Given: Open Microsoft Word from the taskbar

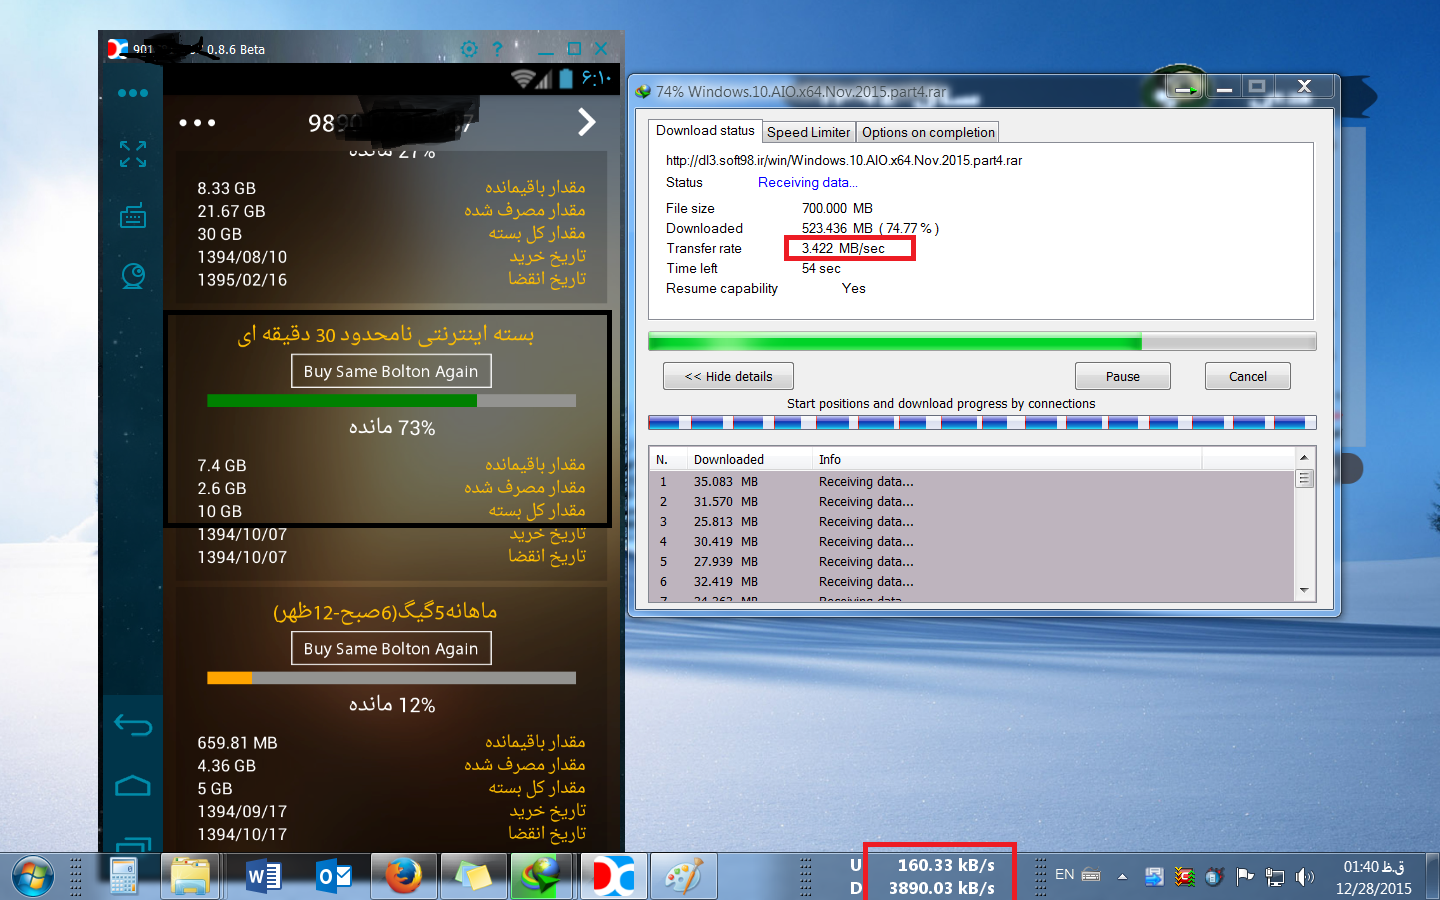Looking at the screenshot, I should tap(264, 877).
